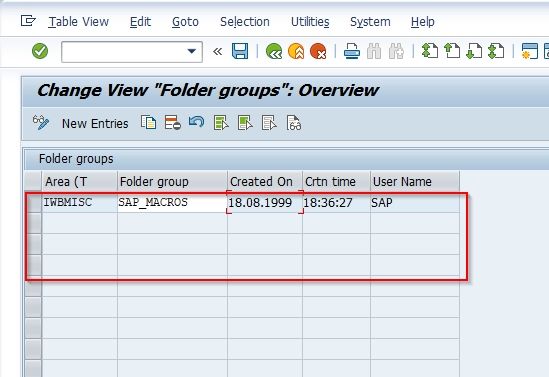Click the Delete entry icon
This screenshot has height=377, width=549.
[x=173, y=123]
